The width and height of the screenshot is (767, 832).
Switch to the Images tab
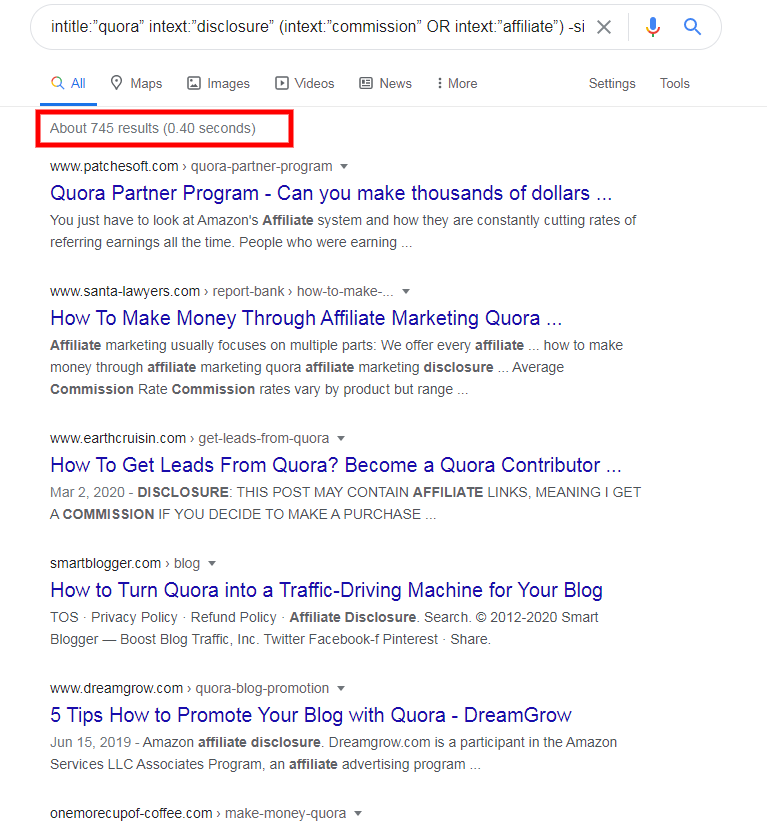(218, 83)
